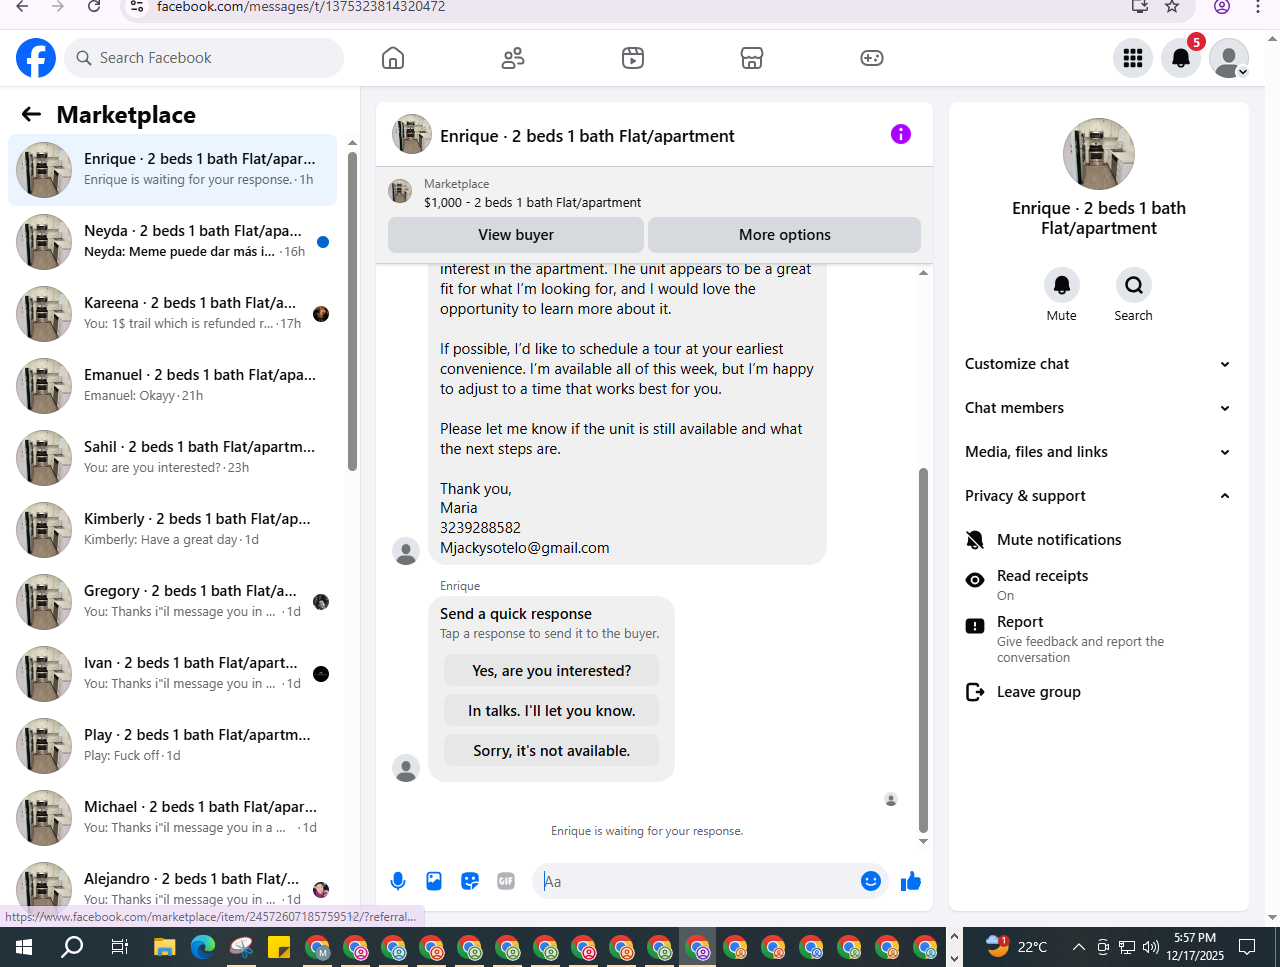Open Windows notification center icon

[1247, 946]
